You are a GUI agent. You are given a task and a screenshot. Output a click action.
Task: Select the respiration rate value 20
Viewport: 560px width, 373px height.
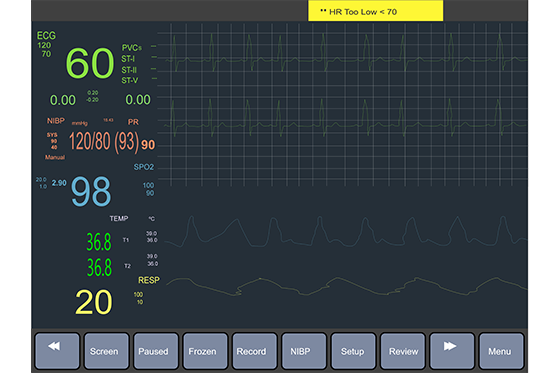pos(94,302)
